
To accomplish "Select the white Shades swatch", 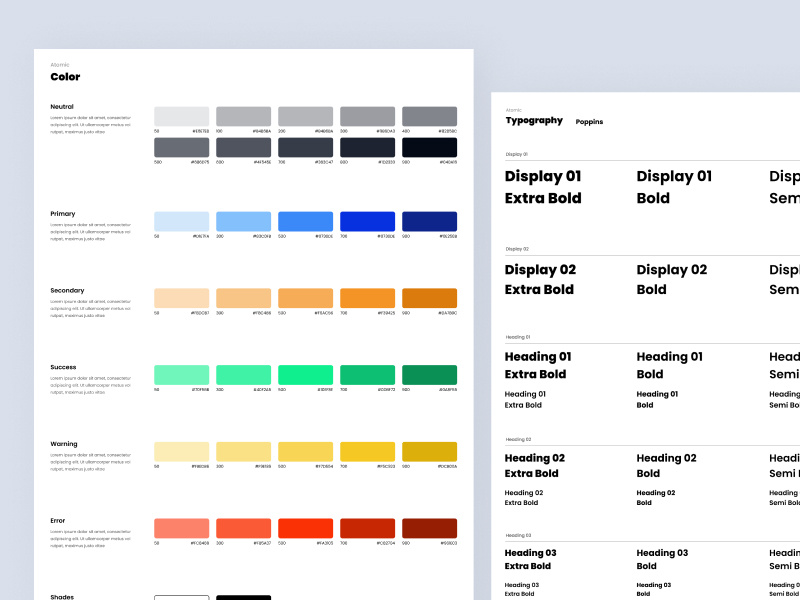I will (x=181, y=597).
